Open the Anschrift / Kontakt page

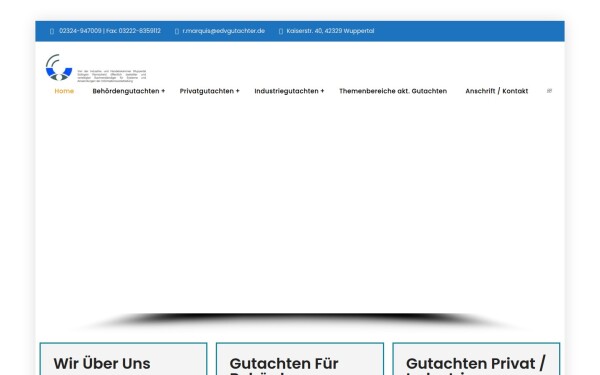pyautogui.click(x=496, y=91)
